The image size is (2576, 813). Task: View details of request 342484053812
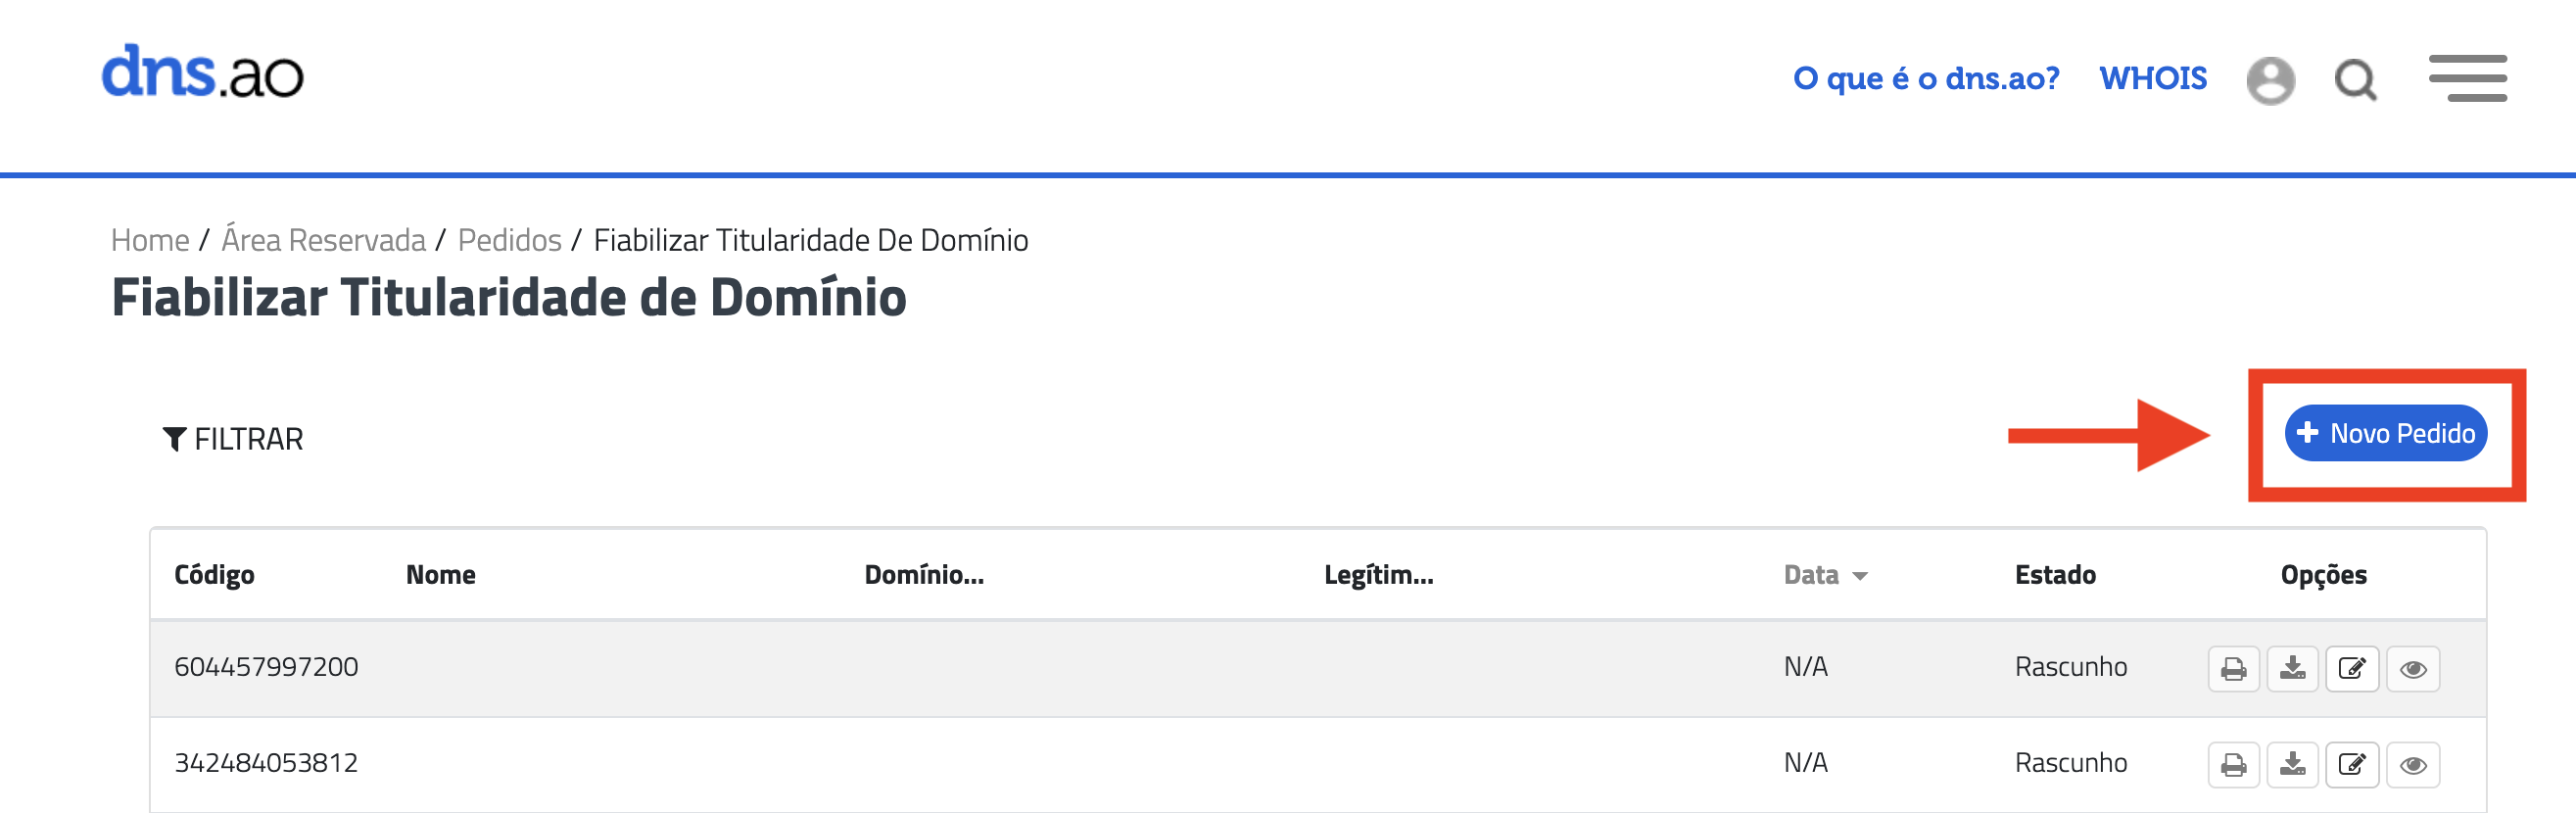(x=2412, y=765)
